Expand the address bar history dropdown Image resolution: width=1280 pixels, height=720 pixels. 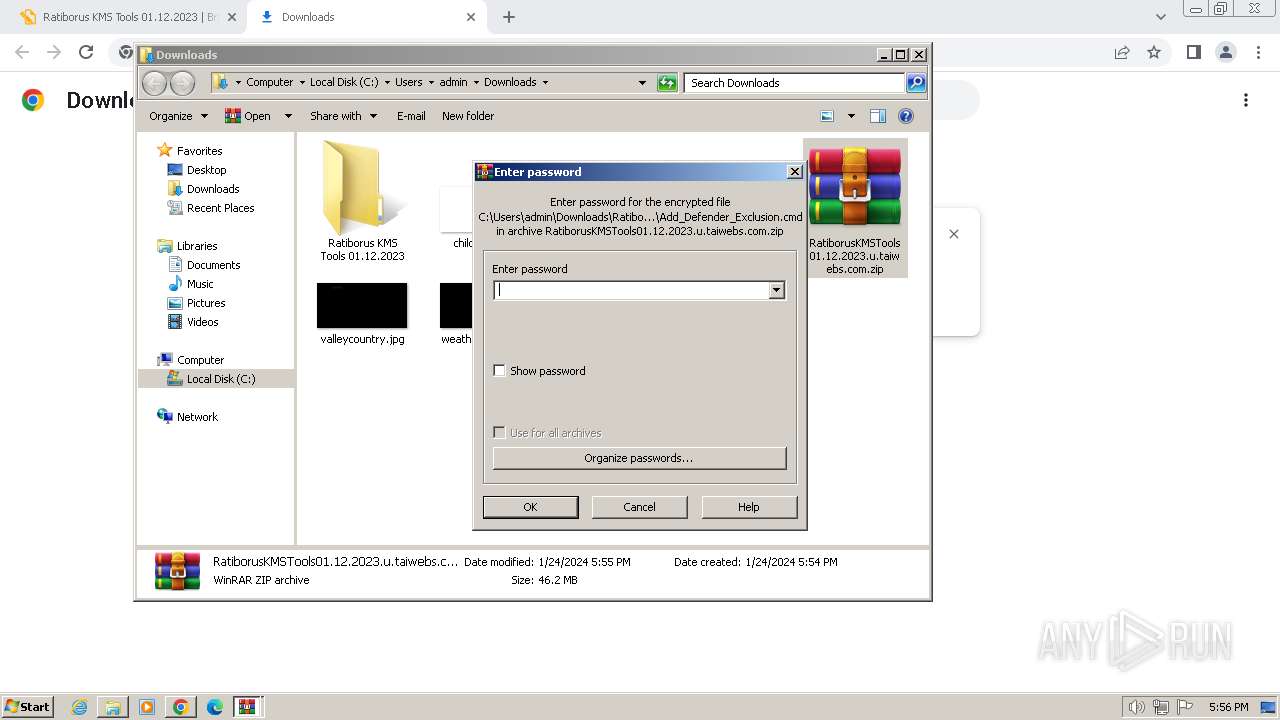pos(642,83)
